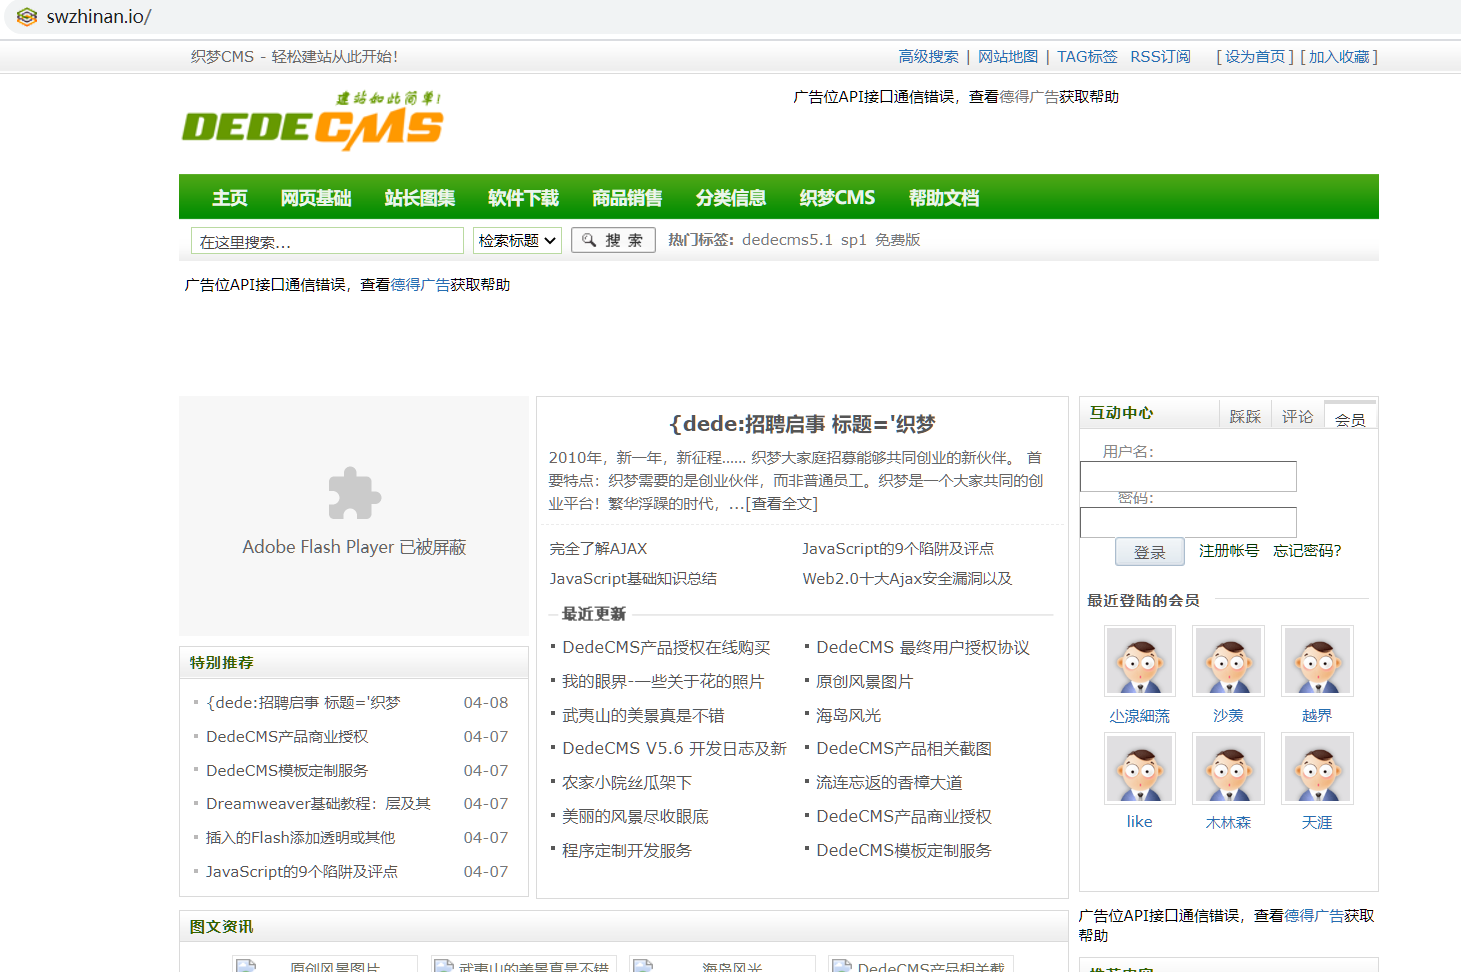Open article JavaScript基础知识总结

(633, 579)
